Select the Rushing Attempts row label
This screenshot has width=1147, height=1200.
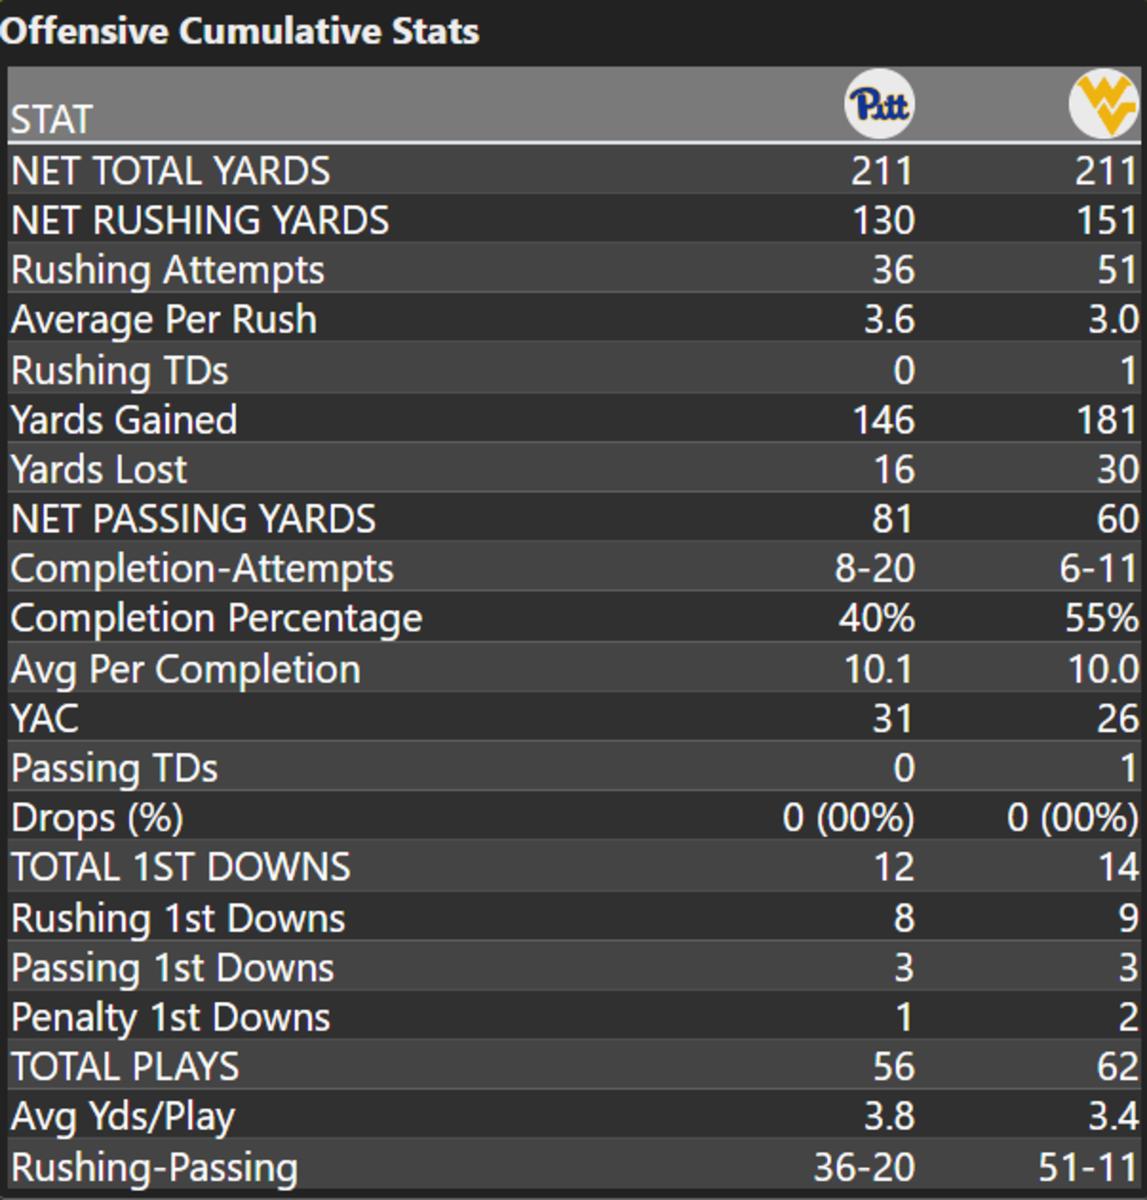pos(168,270)
